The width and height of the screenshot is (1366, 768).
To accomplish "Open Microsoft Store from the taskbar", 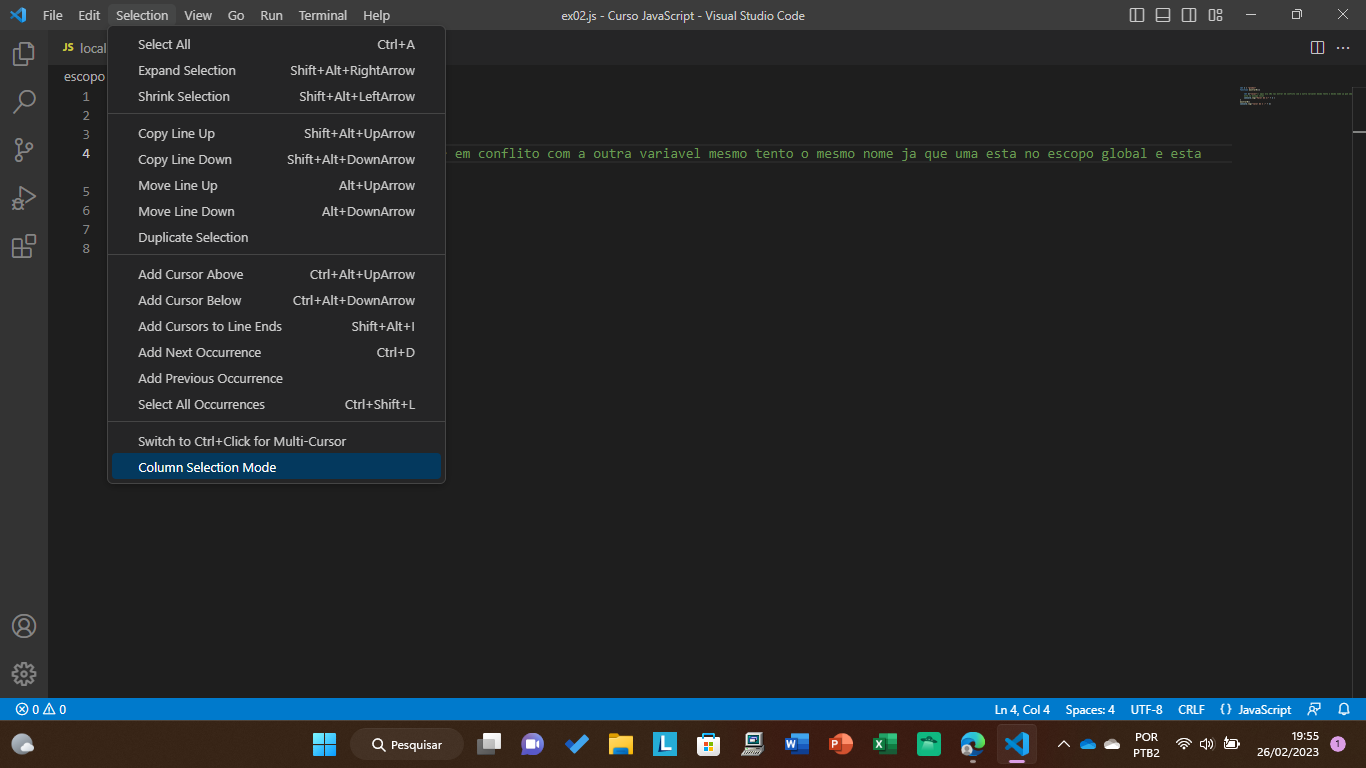I will pyautogui.click(x=709, y=744).
